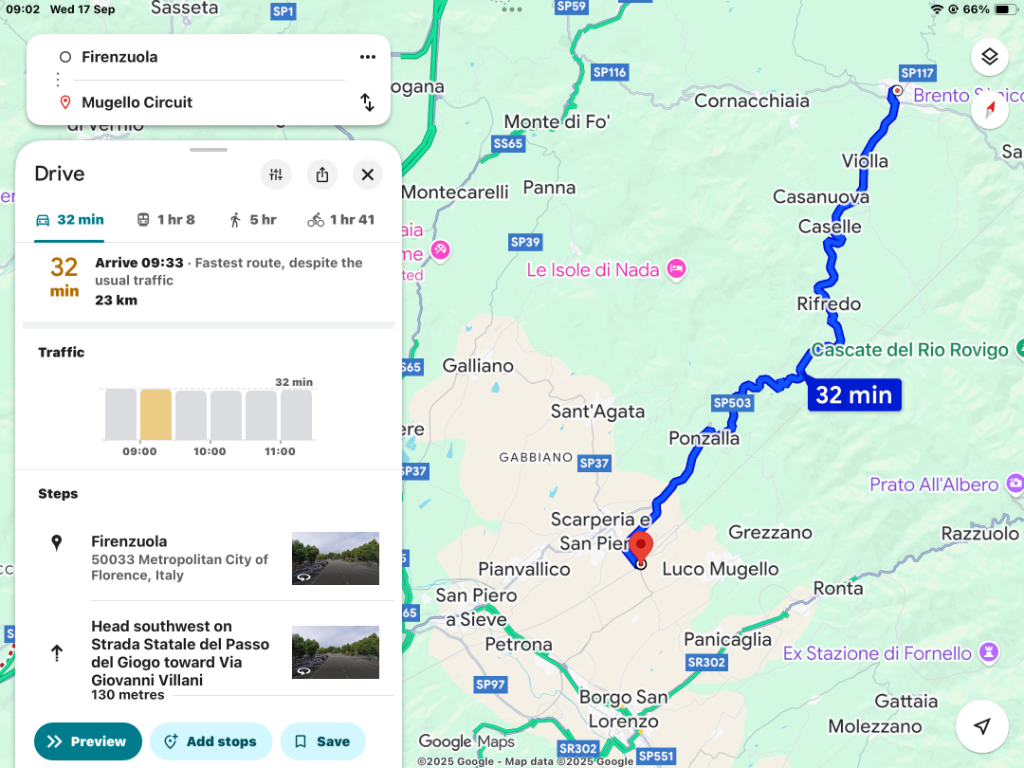Tap the SP117 road shield
The height and width of the screenshot is (768, 1024).
coord(917,73)
